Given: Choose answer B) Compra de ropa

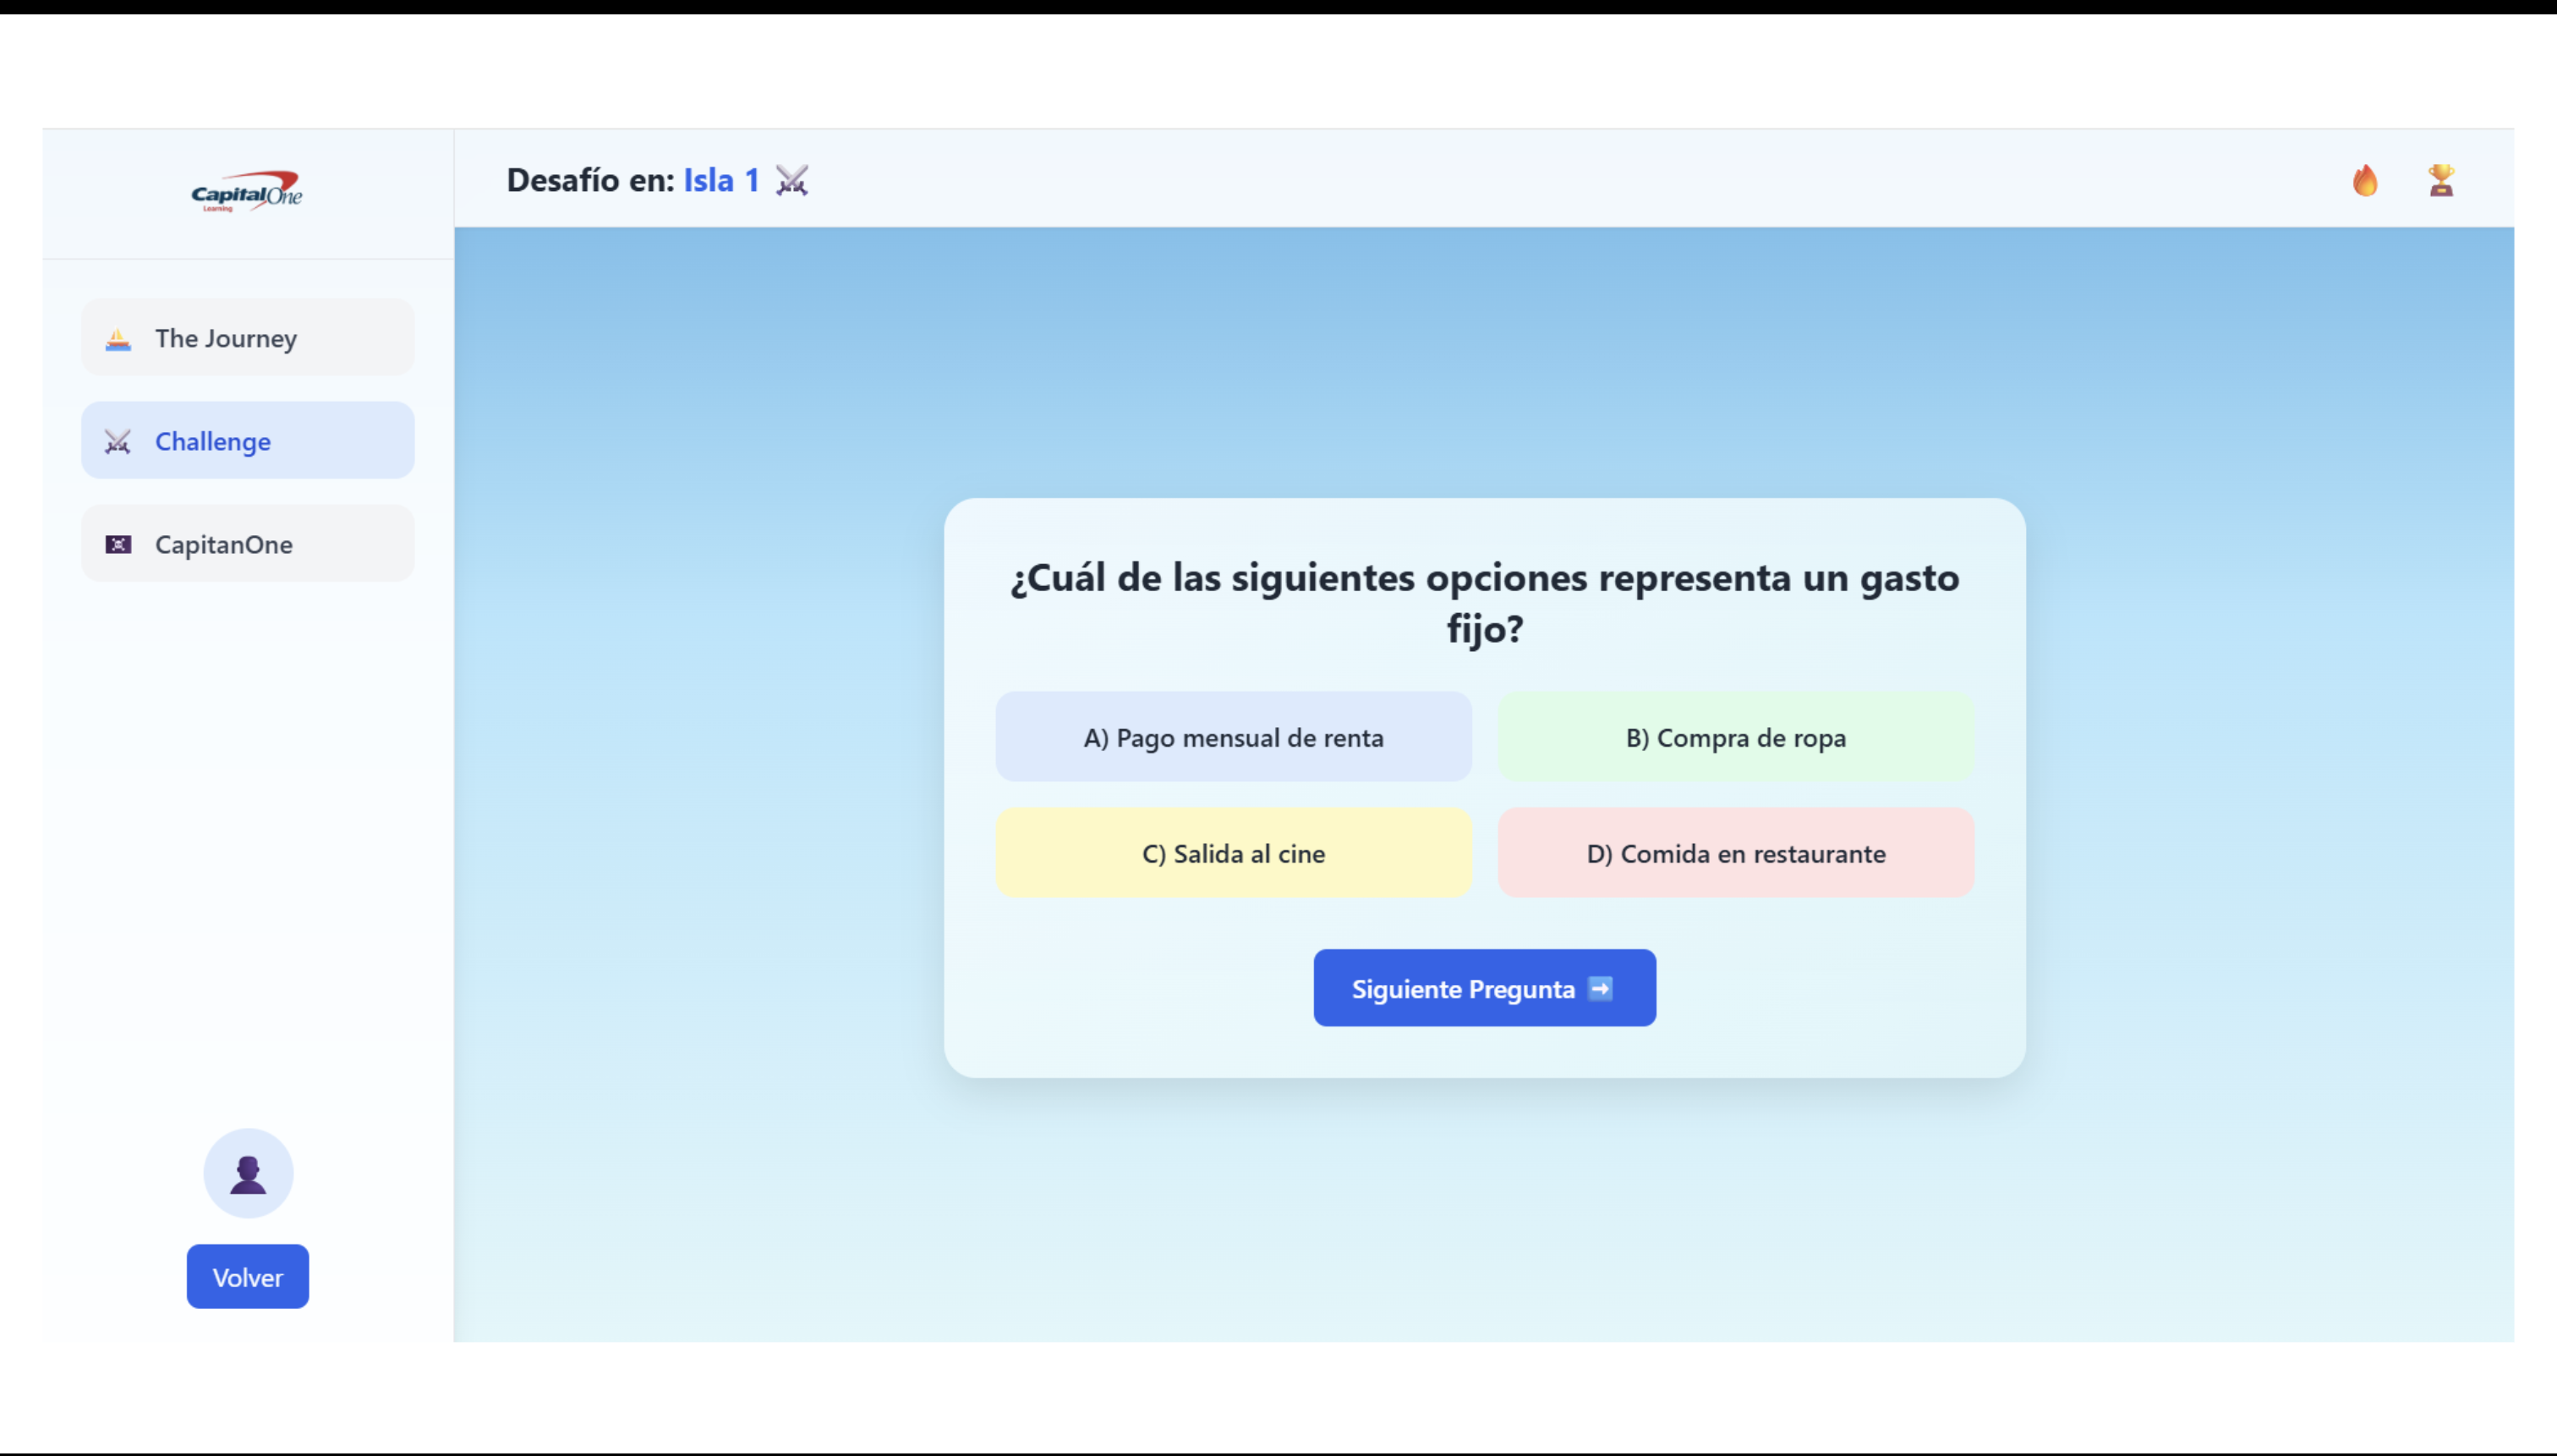Looking at the screenshot, I should (x=1735, y=738).
